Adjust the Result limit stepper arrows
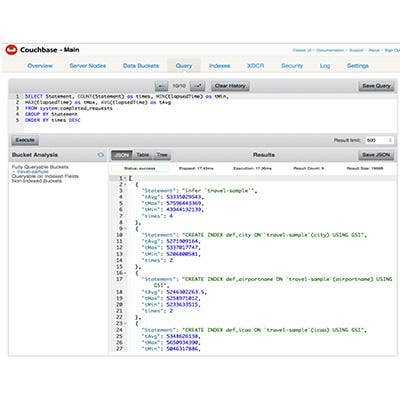 click(x=390, y=140)
